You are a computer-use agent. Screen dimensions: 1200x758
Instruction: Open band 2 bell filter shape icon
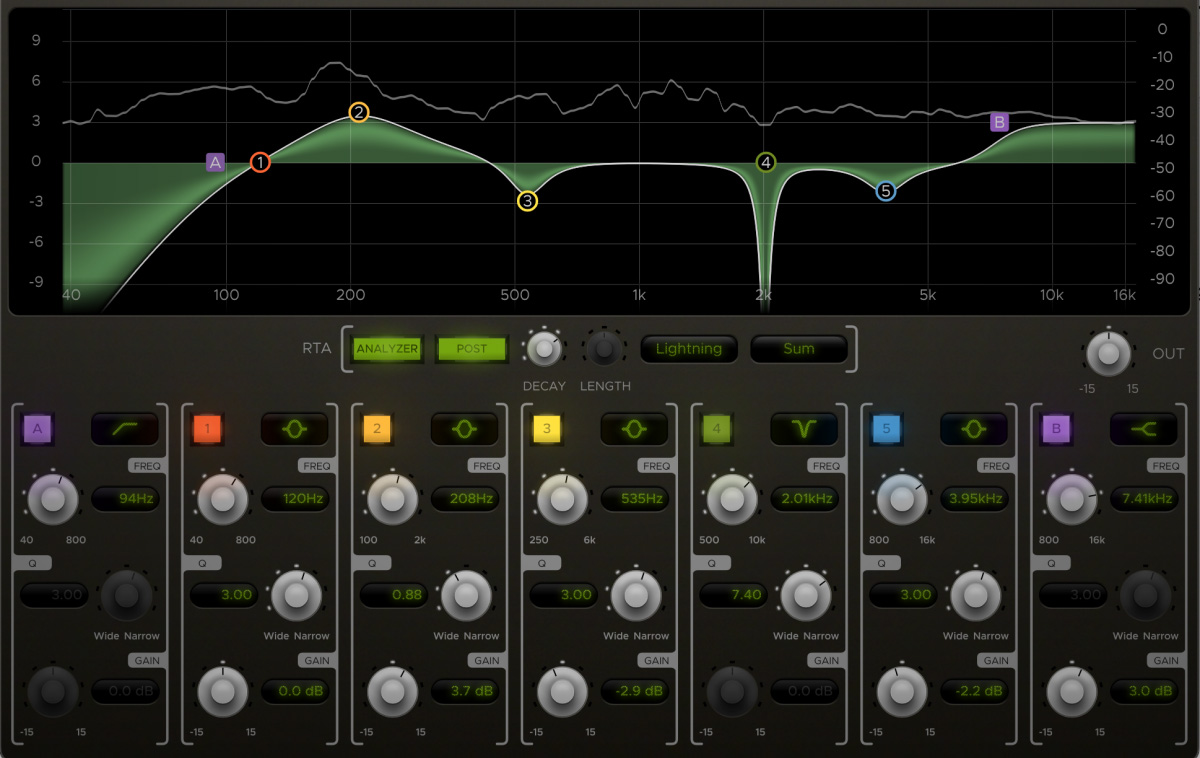click(x=465, y=430)
